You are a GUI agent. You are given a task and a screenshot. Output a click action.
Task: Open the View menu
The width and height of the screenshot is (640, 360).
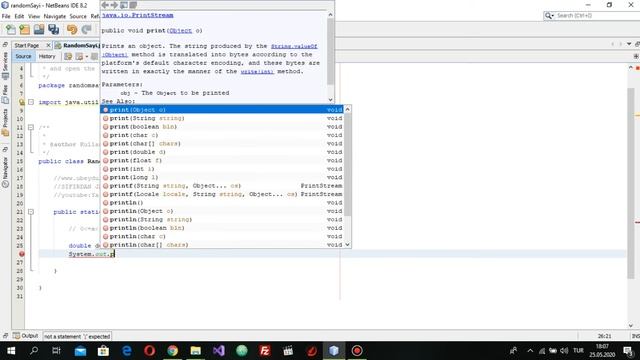[x=34, y=16]
